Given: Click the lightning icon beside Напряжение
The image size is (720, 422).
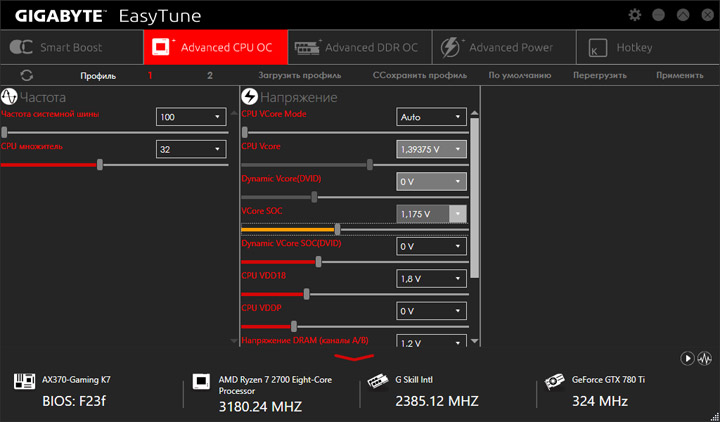Looking at the screenshot, I should (x=249, y=96).
